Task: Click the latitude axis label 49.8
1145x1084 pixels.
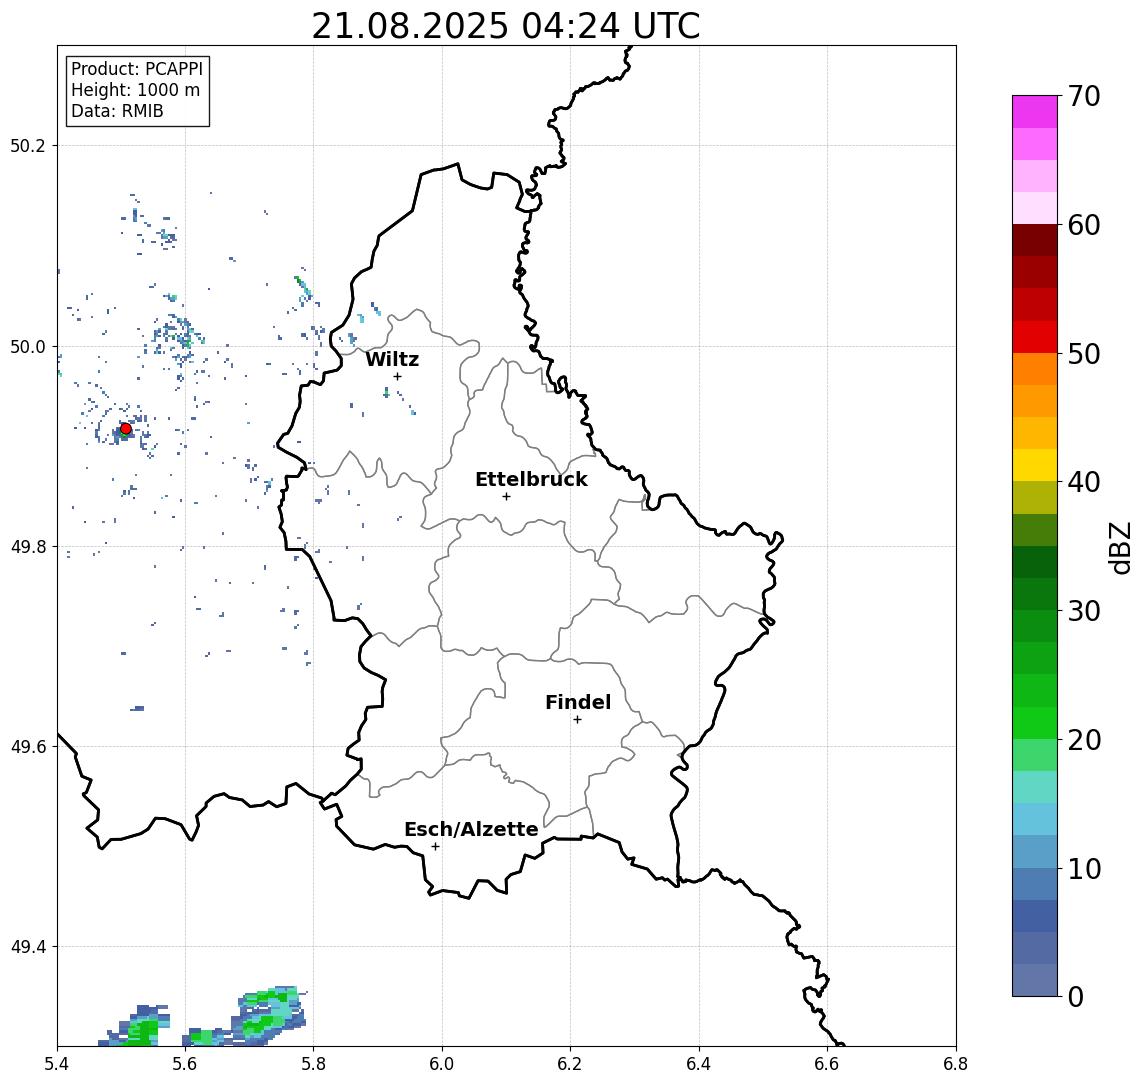Action: click(28, 546)
